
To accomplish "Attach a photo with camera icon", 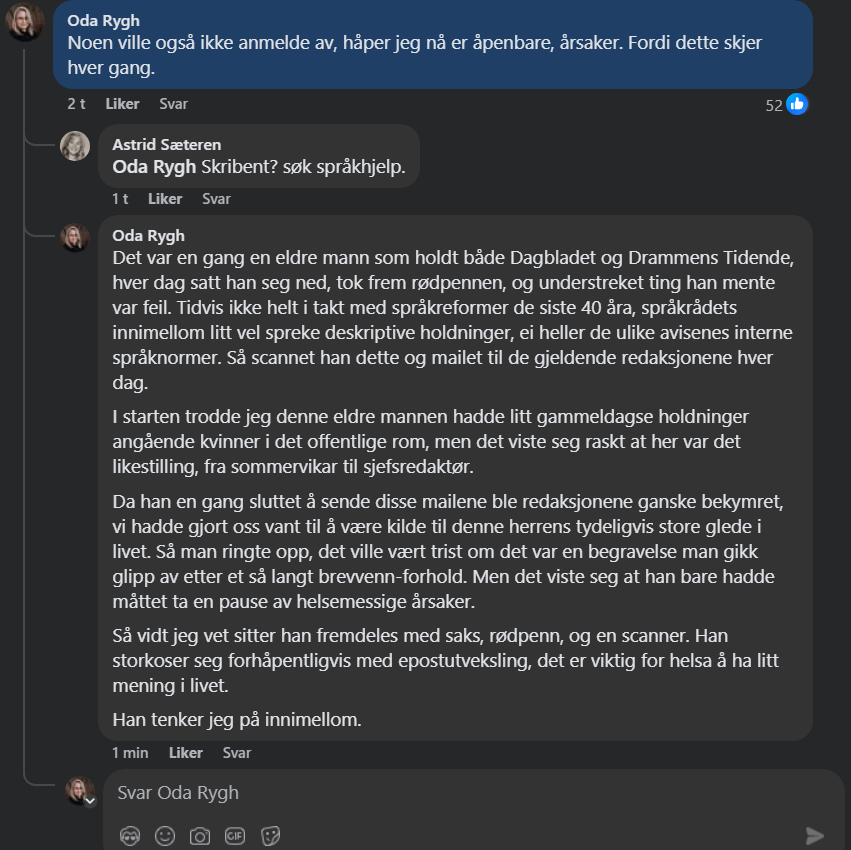I will click(x=200, y=835).
